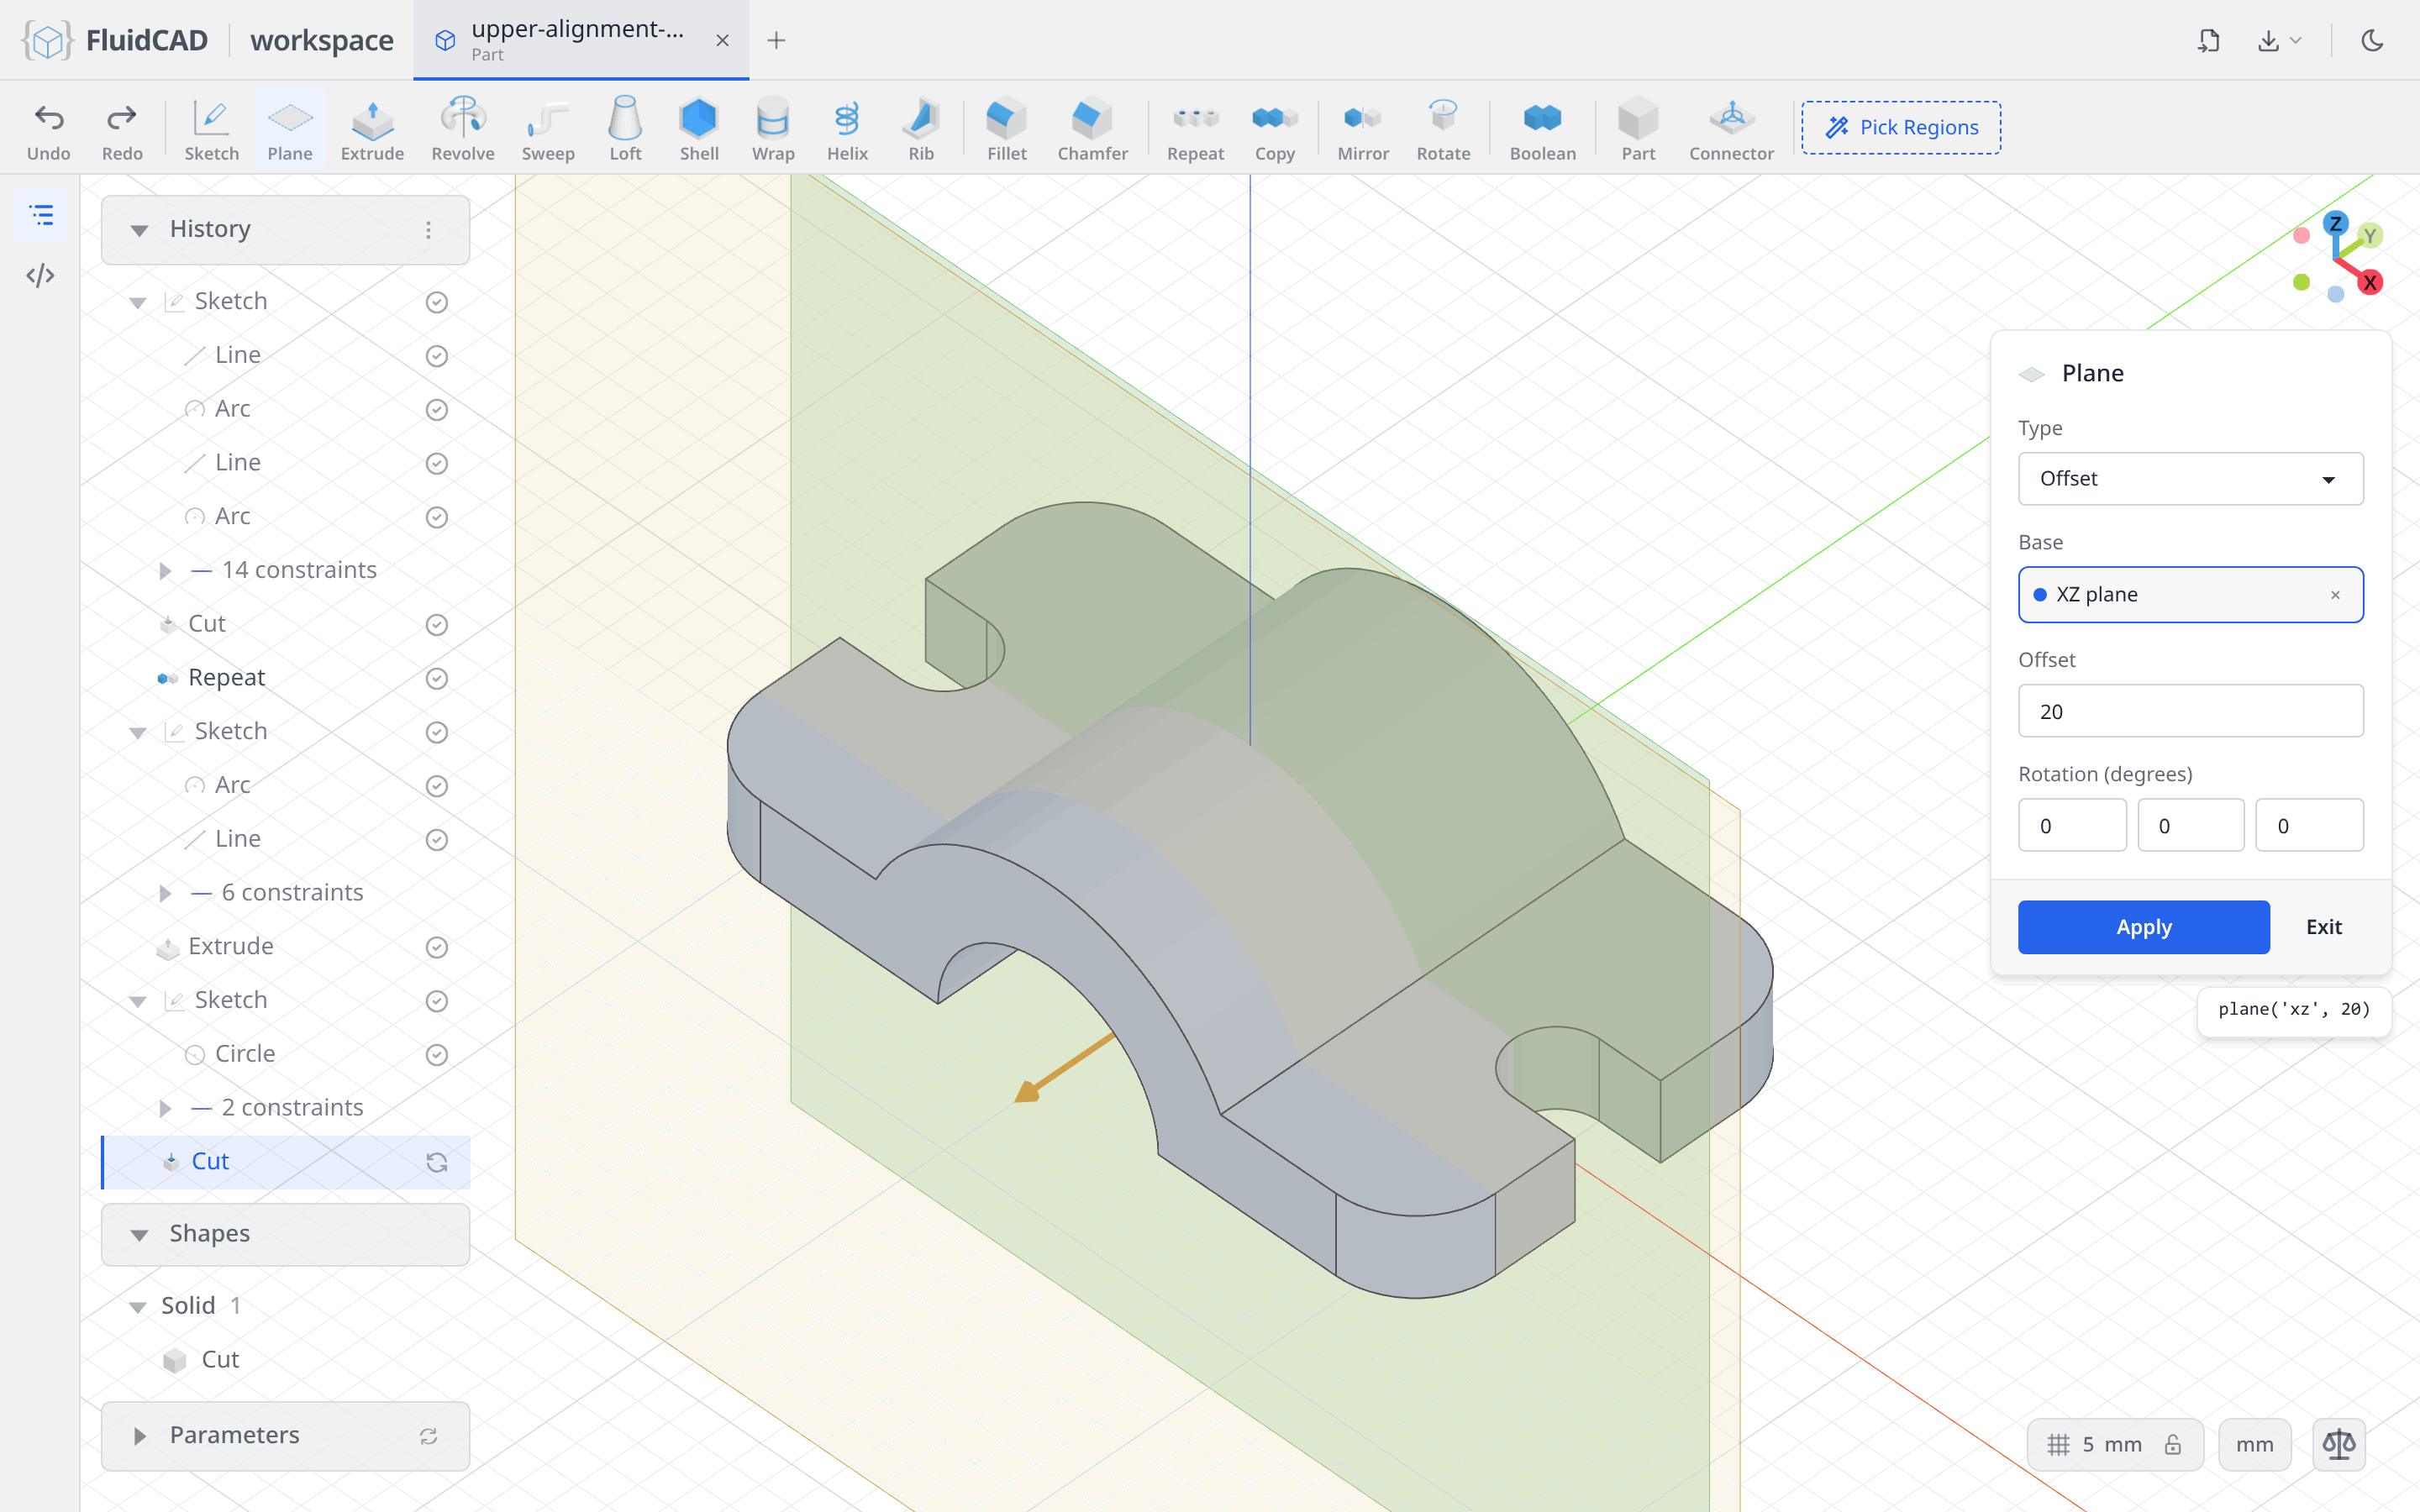Select the Helix tool
This screenshot has height=1512, width=2420.
click(x=846, y=129)
